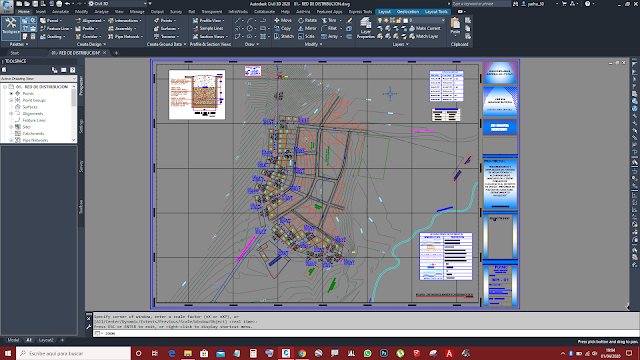
Task: Open the Output ribbon tab
Action: (x=157, y=11)
